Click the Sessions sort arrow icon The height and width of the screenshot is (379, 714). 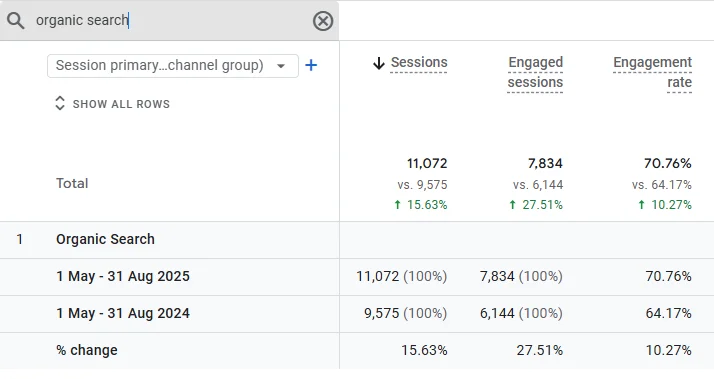pos(379,63)
